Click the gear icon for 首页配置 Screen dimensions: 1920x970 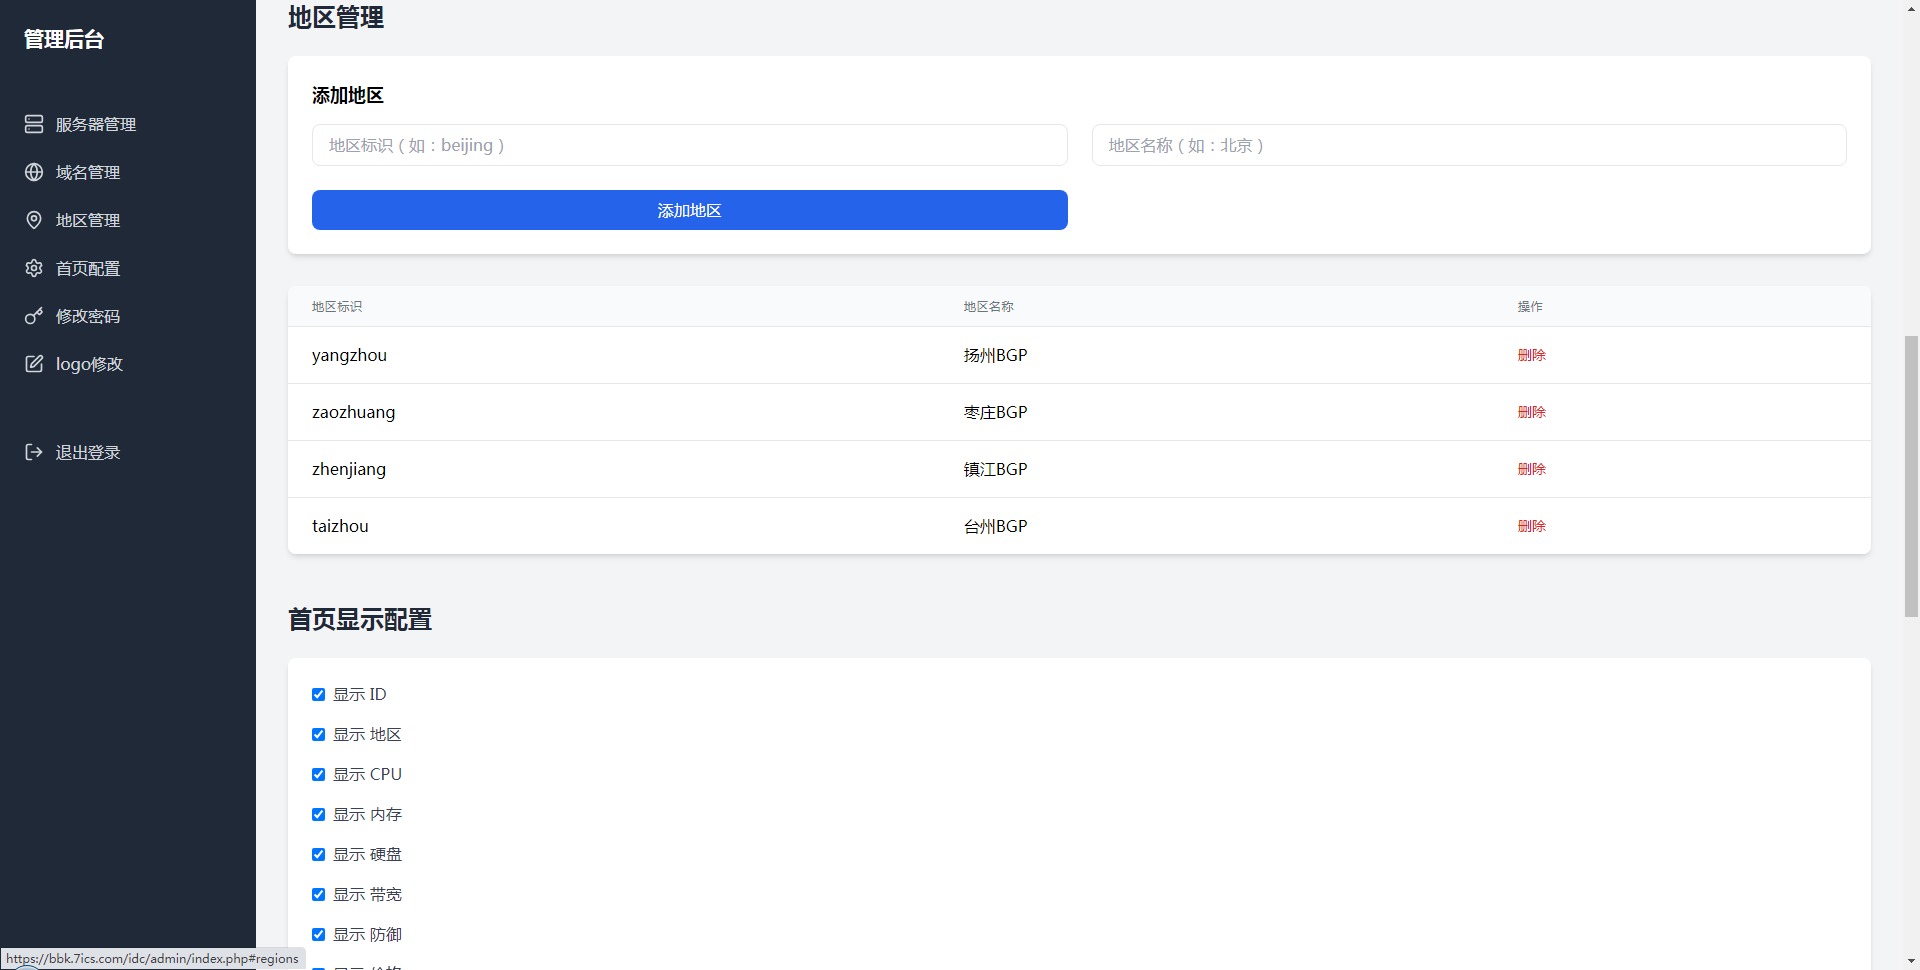coord(34,268)
